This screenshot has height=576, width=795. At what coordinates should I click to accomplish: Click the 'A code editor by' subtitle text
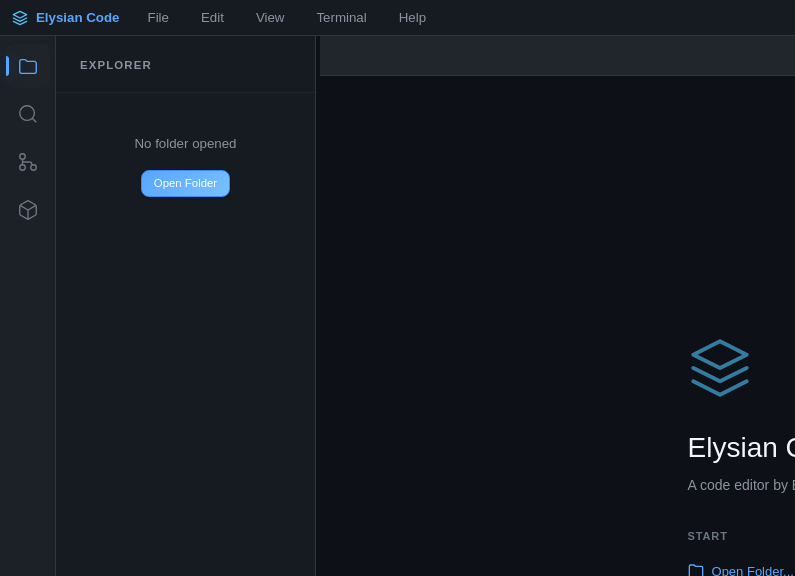pyautogui.click(x=741, y=485)
